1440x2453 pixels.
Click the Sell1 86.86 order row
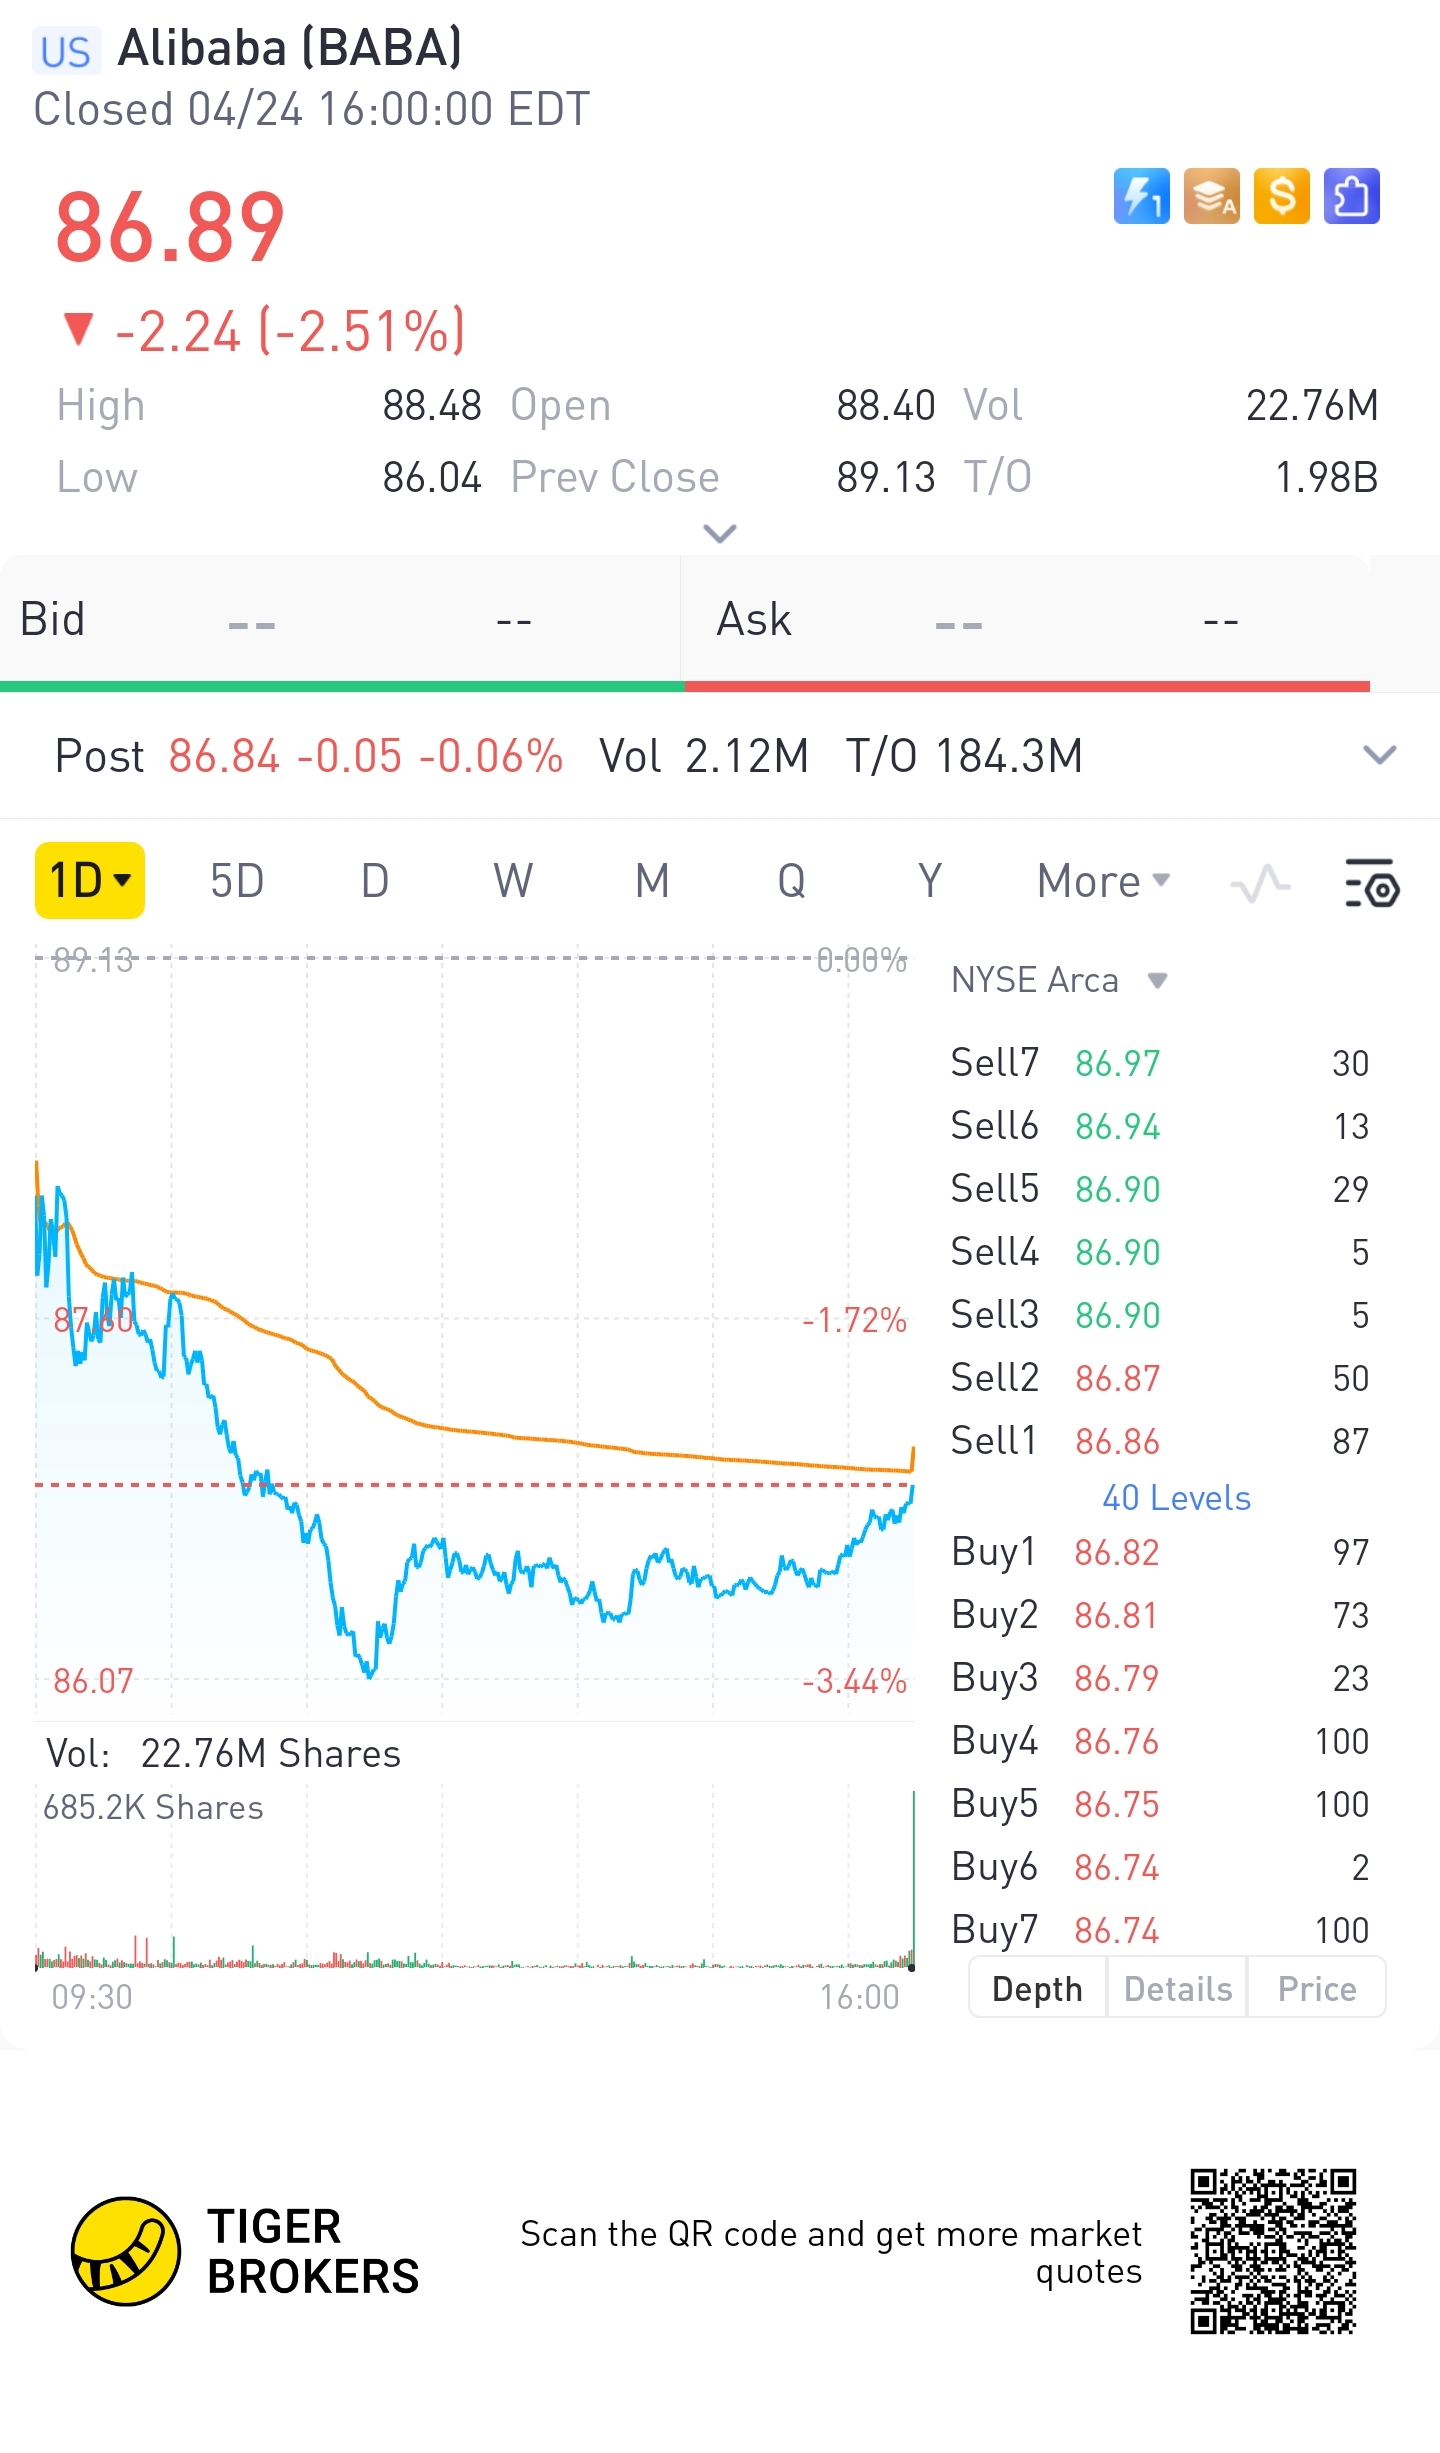pos(1159,1441)
